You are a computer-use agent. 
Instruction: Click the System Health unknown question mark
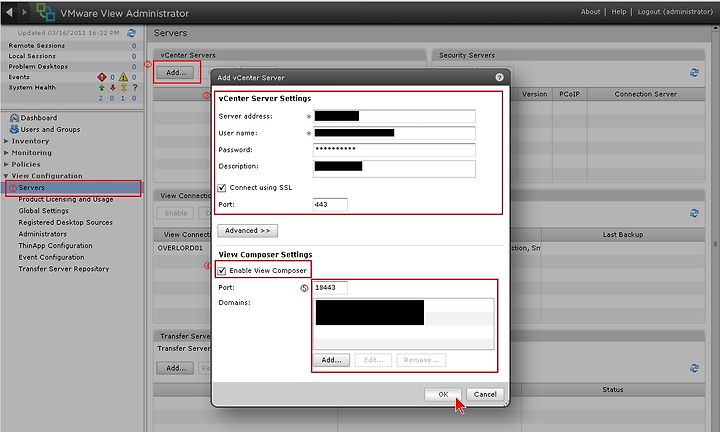click(x=135, y=87)
